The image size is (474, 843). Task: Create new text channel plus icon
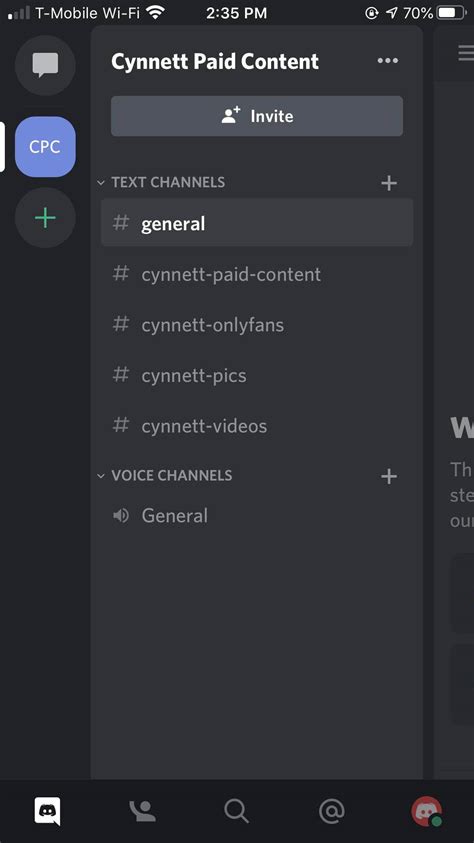click(x=389, y=183)
